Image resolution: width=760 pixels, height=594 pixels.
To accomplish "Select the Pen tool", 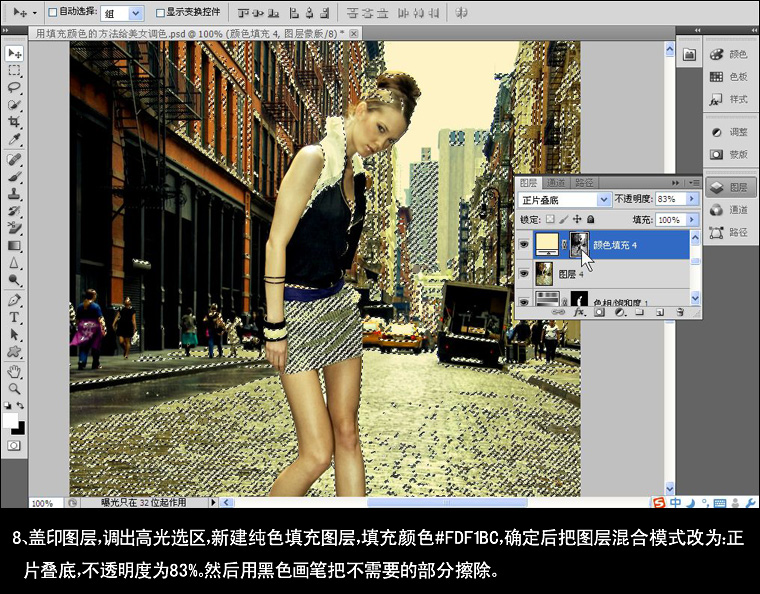I will 14,300.
